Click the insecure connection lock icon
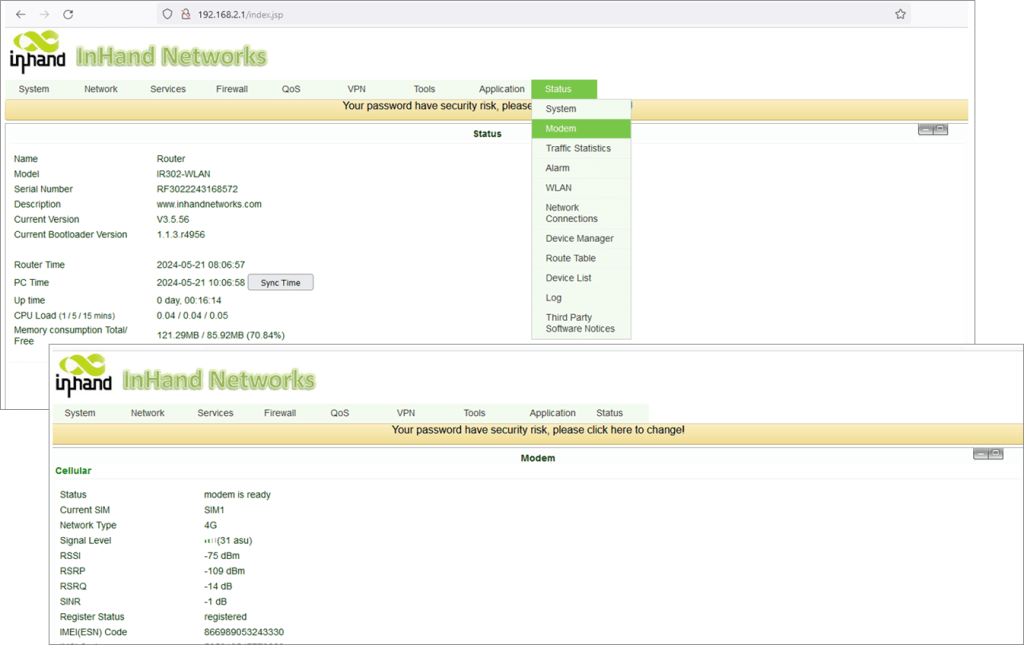 coord(185,14)
